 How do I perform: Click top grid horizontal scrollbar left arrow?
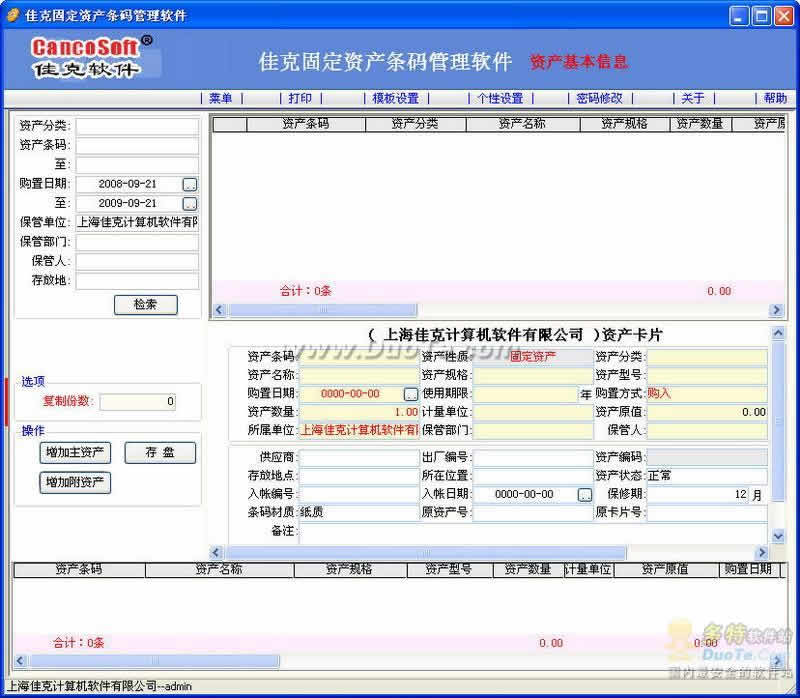click(219, 310)
